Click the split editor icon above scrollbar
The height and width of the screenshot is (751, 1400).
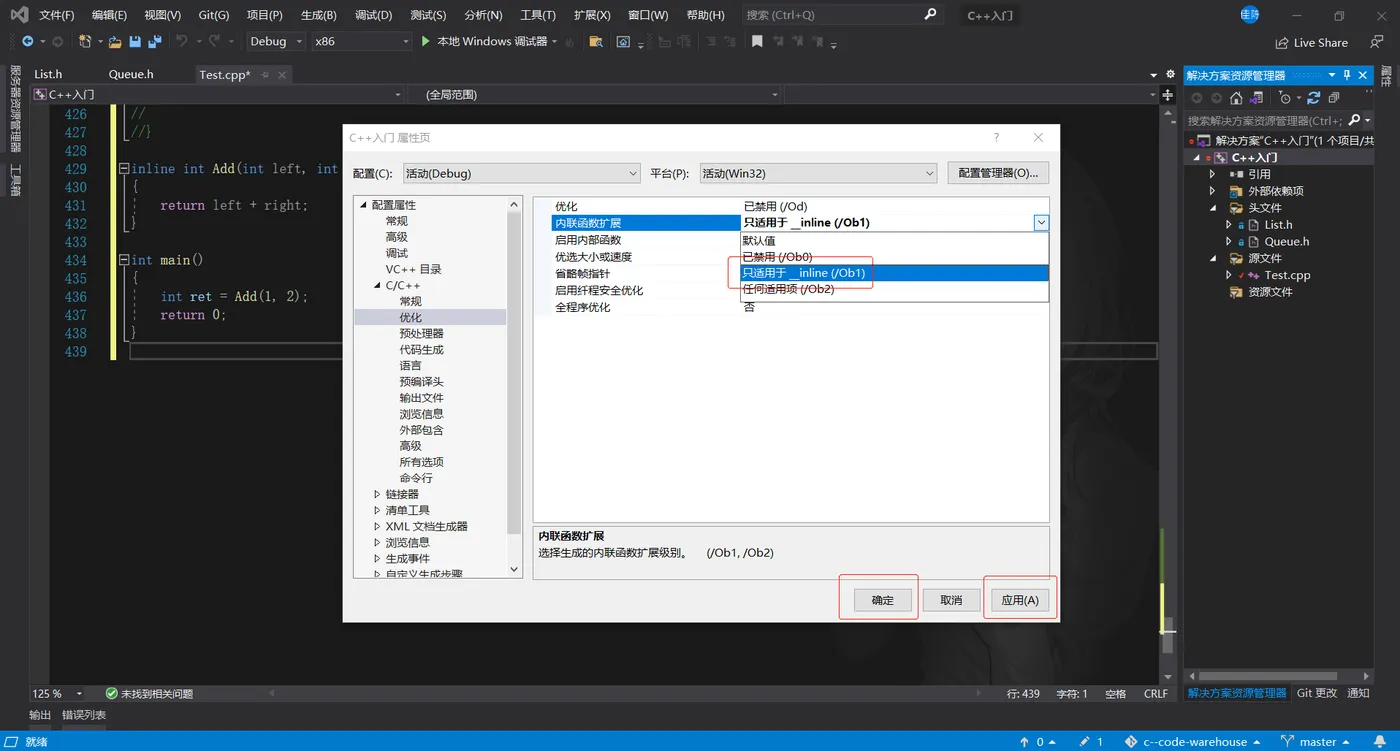click(x=1167, y=94)
